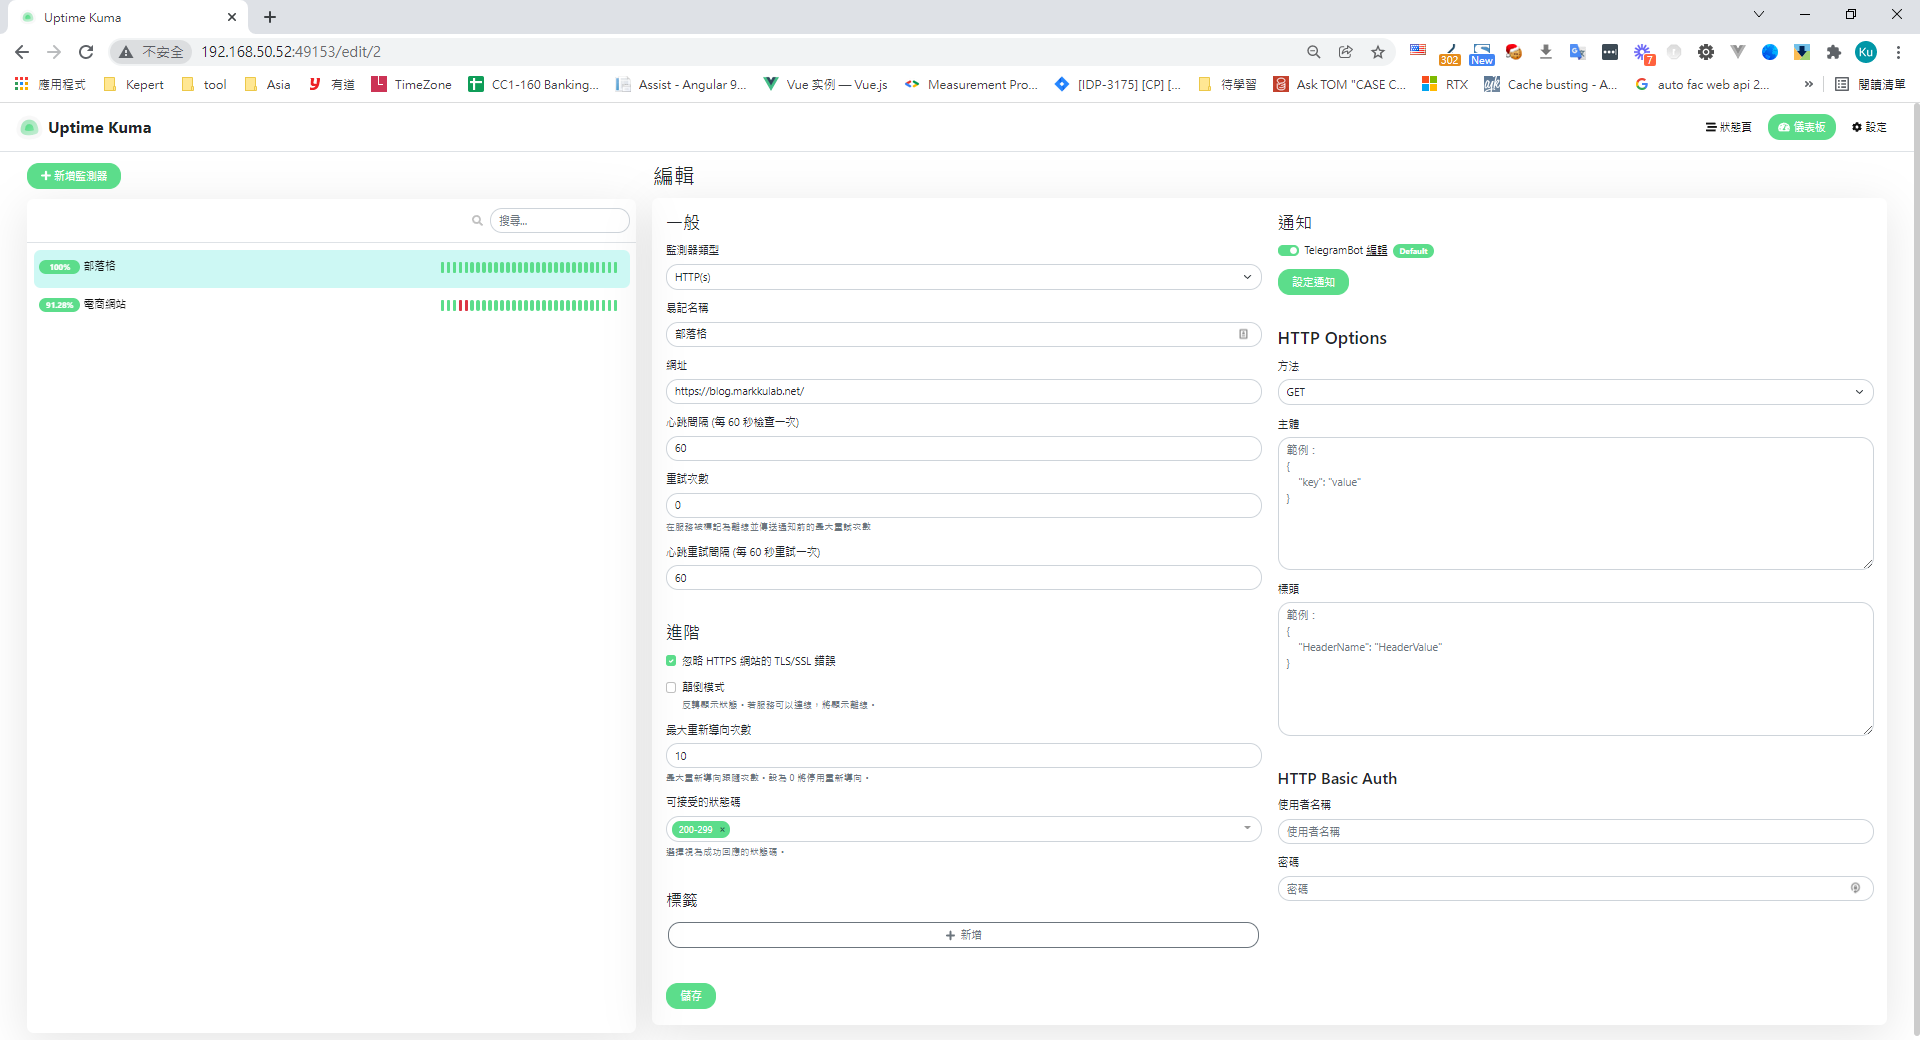Click the 部落格 monitor heartbeat bar

point(528,267)
